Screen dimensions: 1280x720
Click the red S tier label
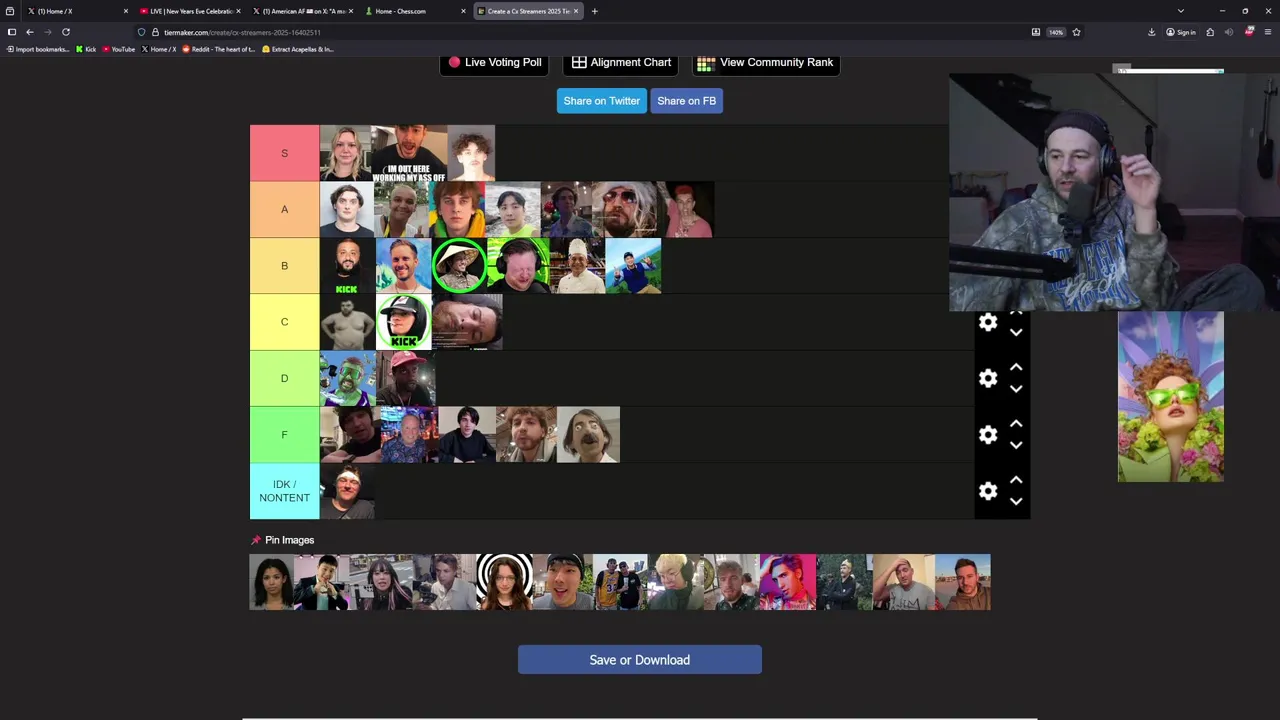click(284, 153)
